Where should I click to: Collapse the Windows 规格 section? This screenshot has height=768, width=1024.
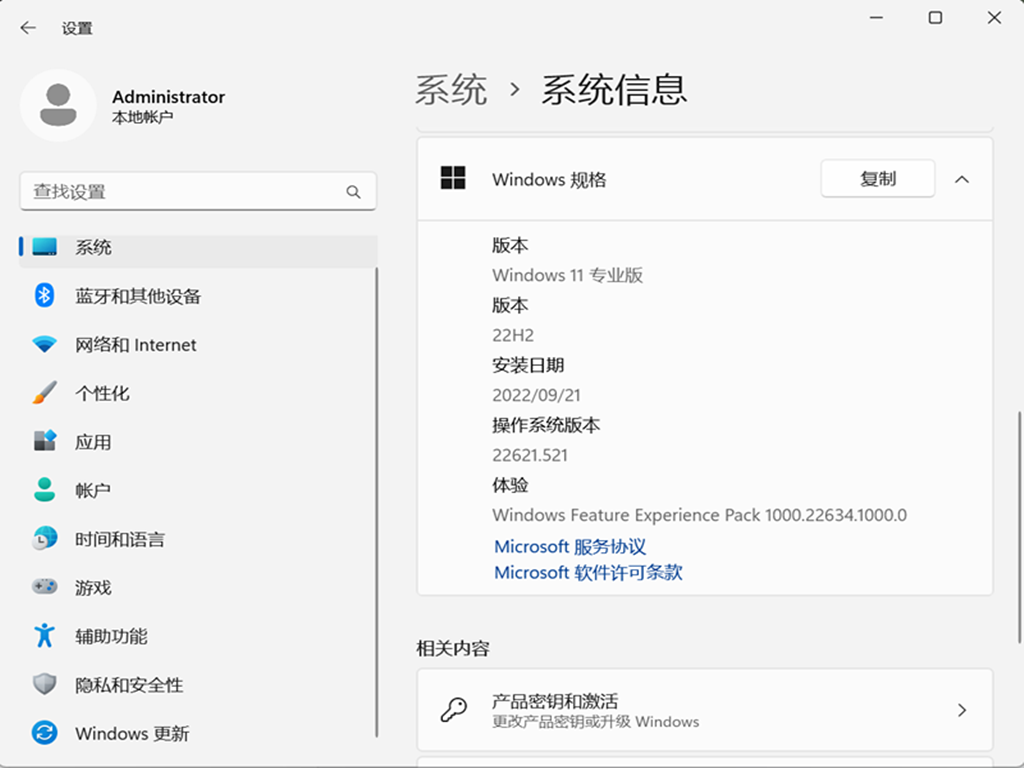pos(961,179)
